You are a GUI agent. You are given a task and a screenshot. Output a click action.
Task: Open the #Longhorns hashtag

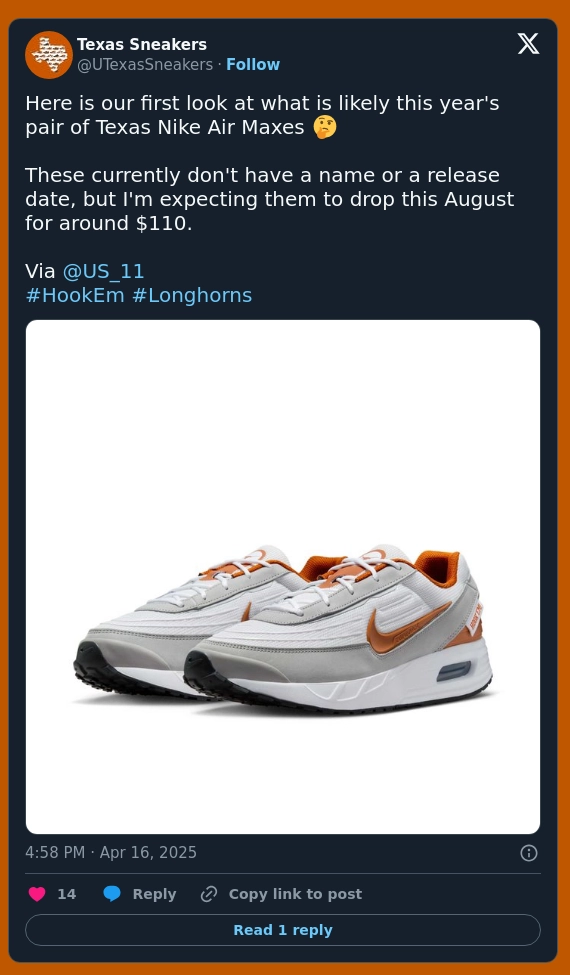pyautogui.click(x=192, y=295)
